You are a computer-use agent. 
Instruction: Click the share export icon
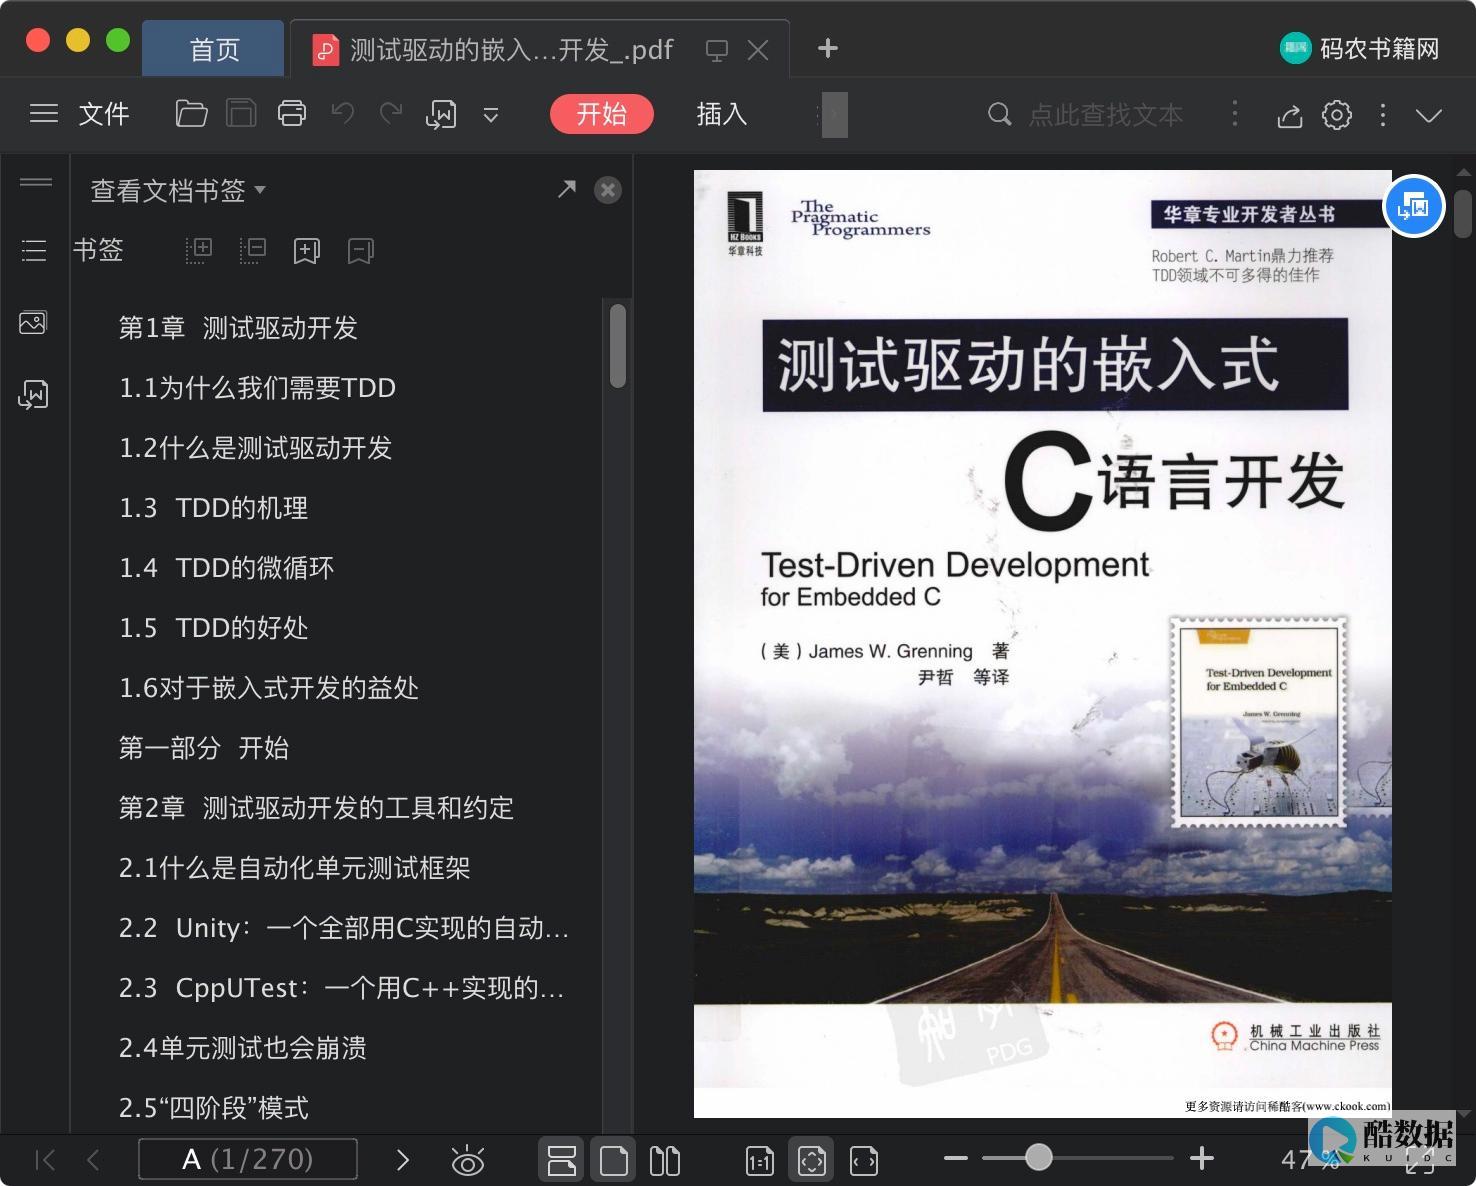[x=1290, y=115]
